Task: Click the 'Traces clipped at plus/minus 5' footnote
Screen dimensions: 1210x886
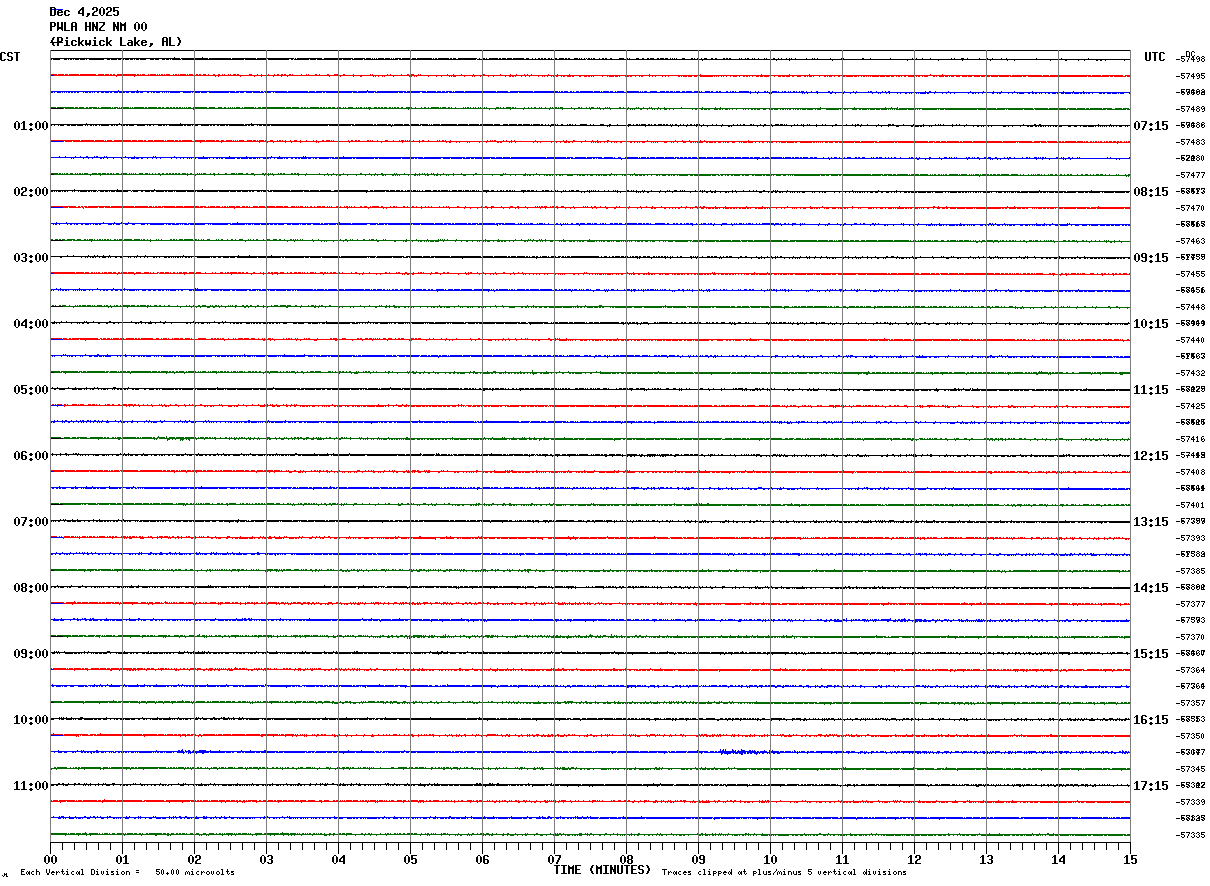Action: point(784,873)
